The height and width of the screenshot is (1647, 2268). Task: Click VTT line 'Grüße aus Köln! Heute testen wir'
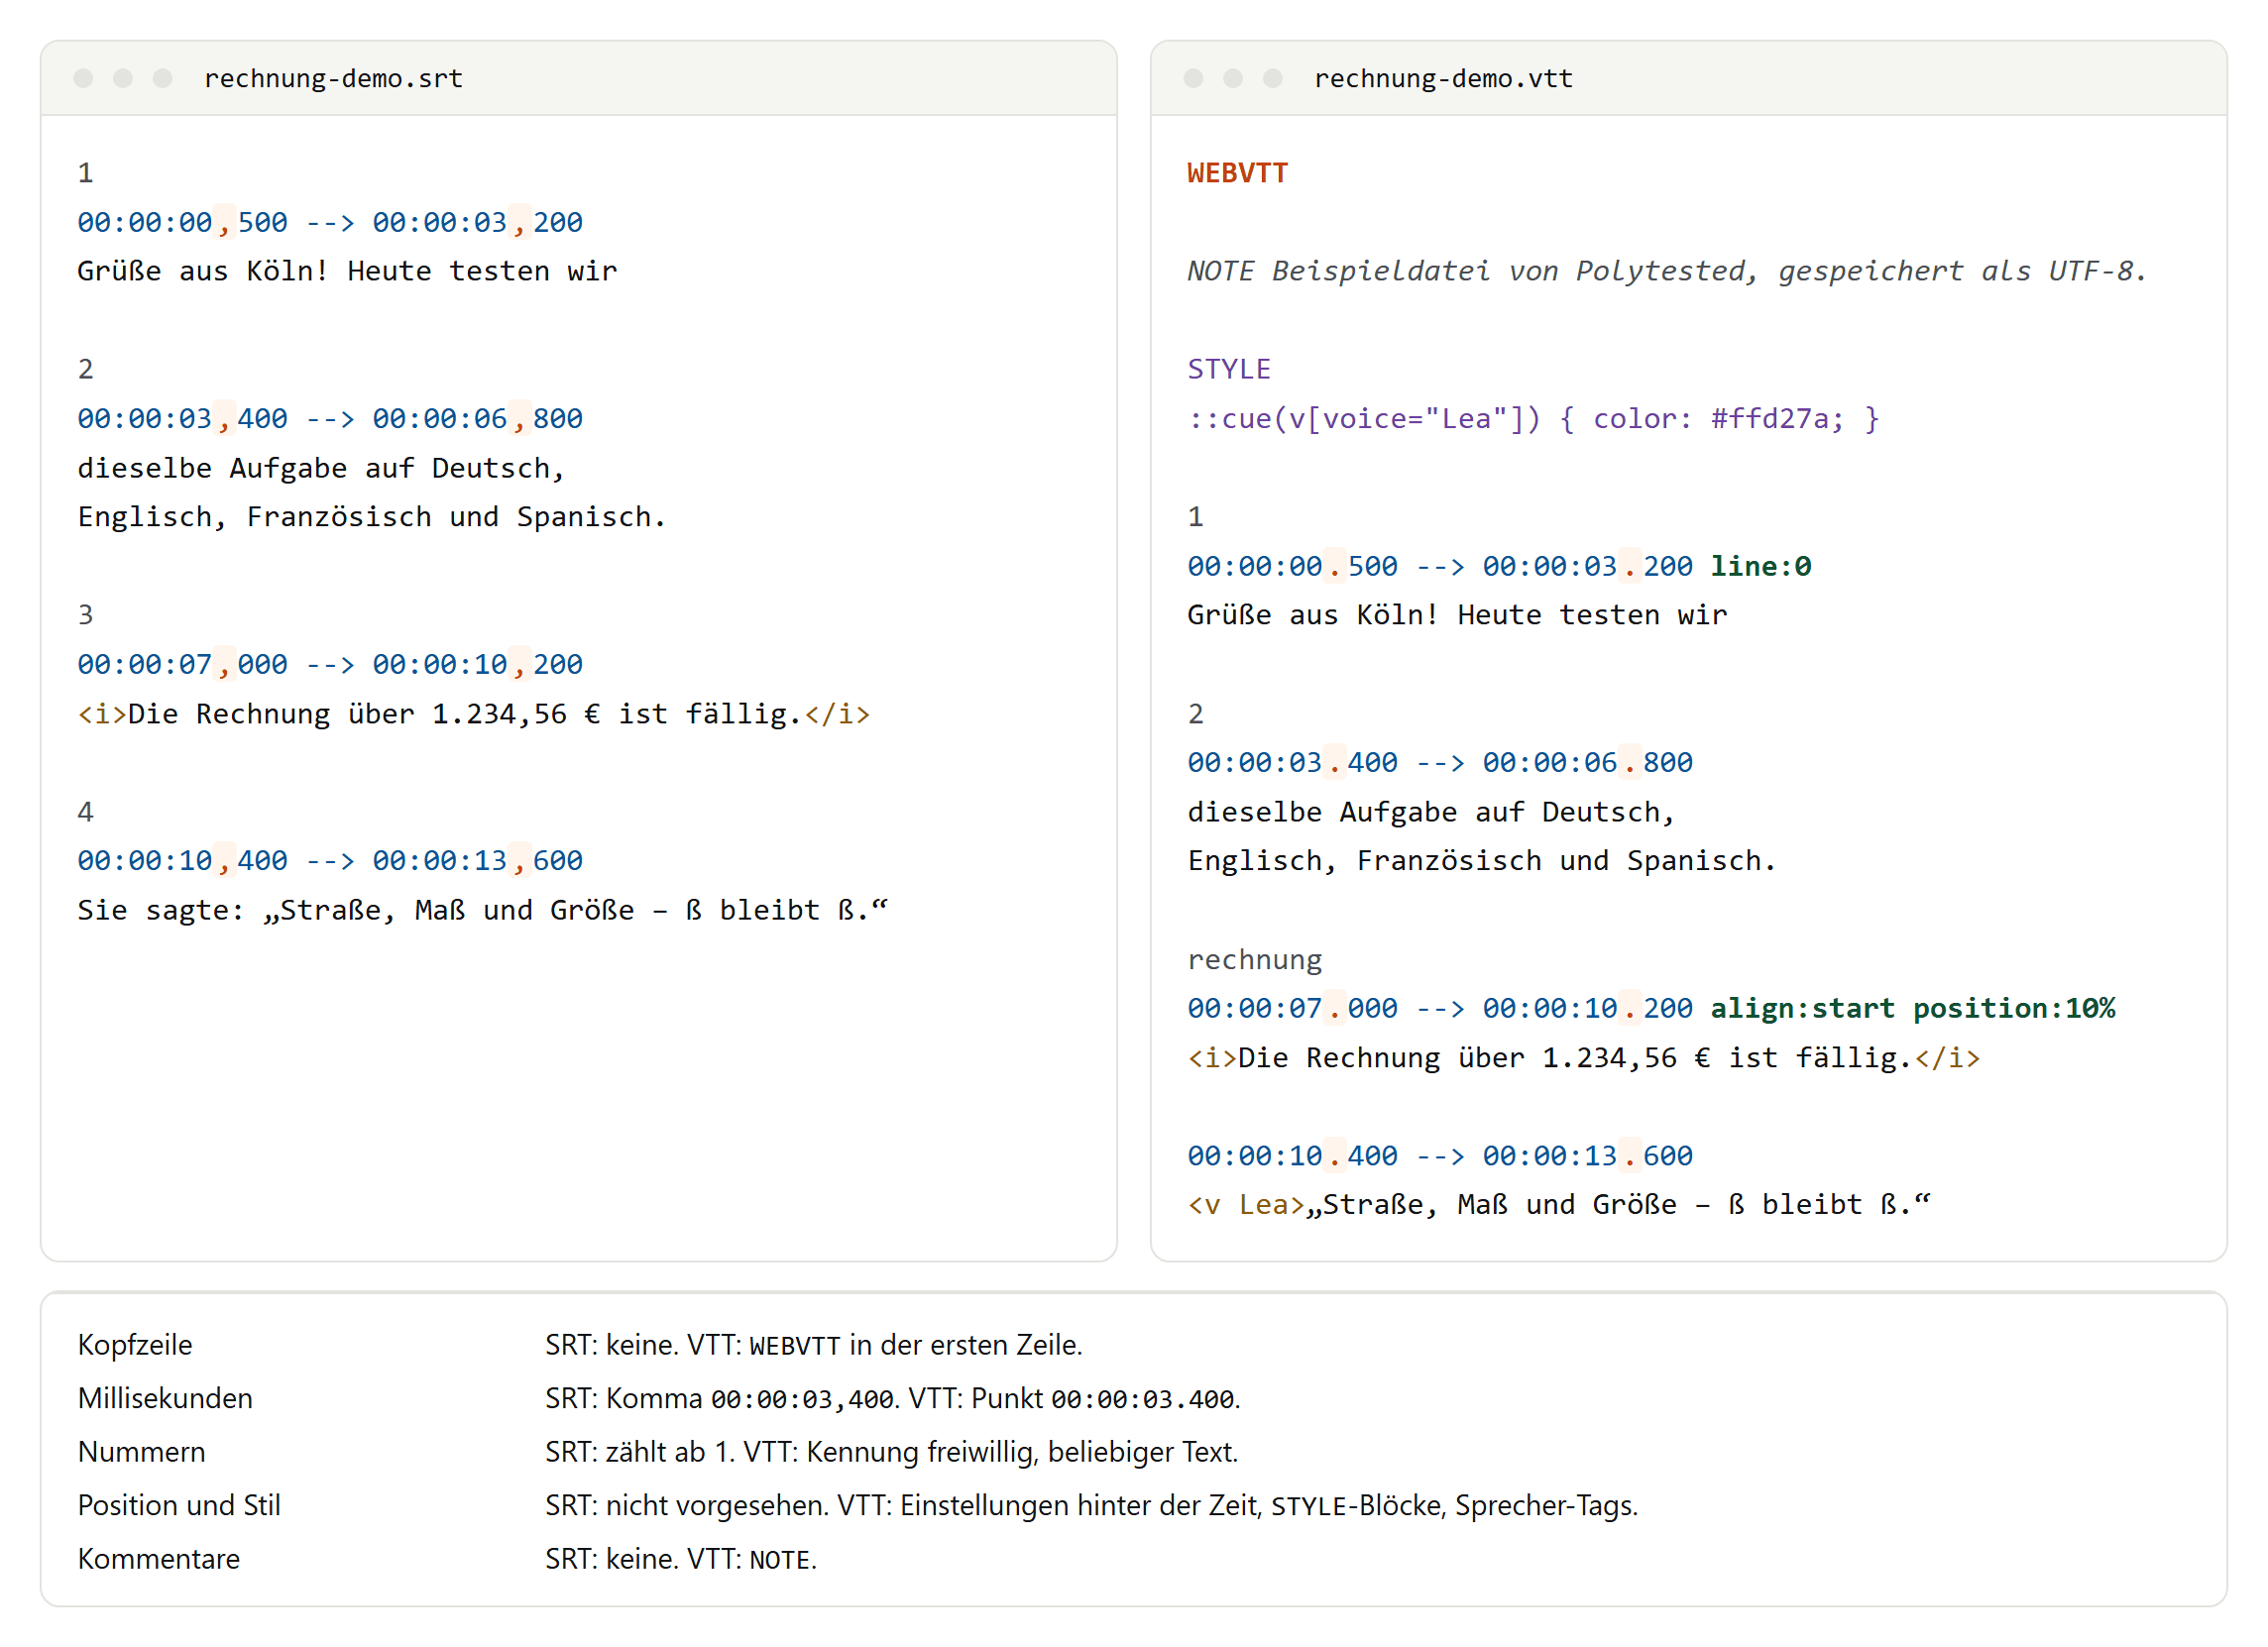[x=1457, y=615]
